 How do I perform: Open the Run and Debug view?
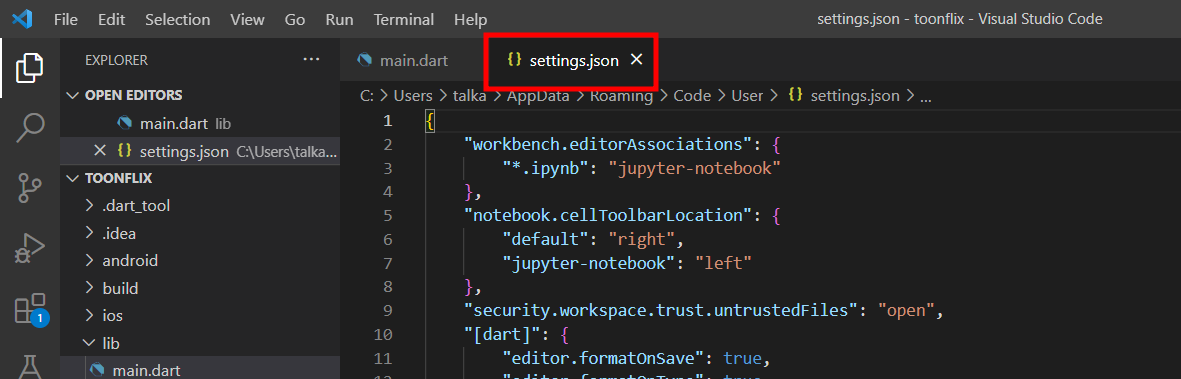click(29, 248)
